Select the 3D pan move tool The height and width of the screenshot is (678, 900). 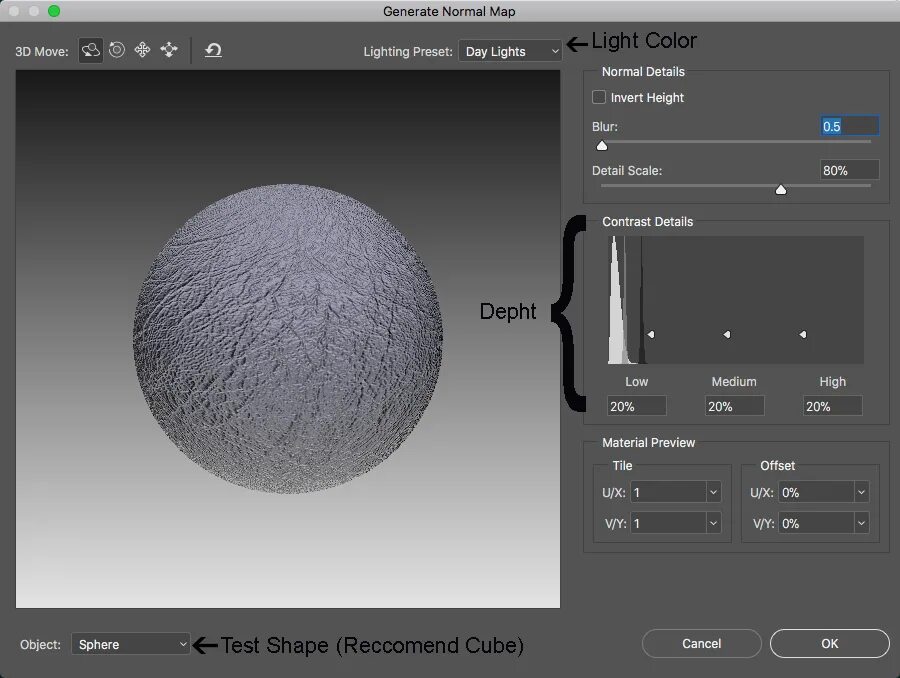point(142,50)
